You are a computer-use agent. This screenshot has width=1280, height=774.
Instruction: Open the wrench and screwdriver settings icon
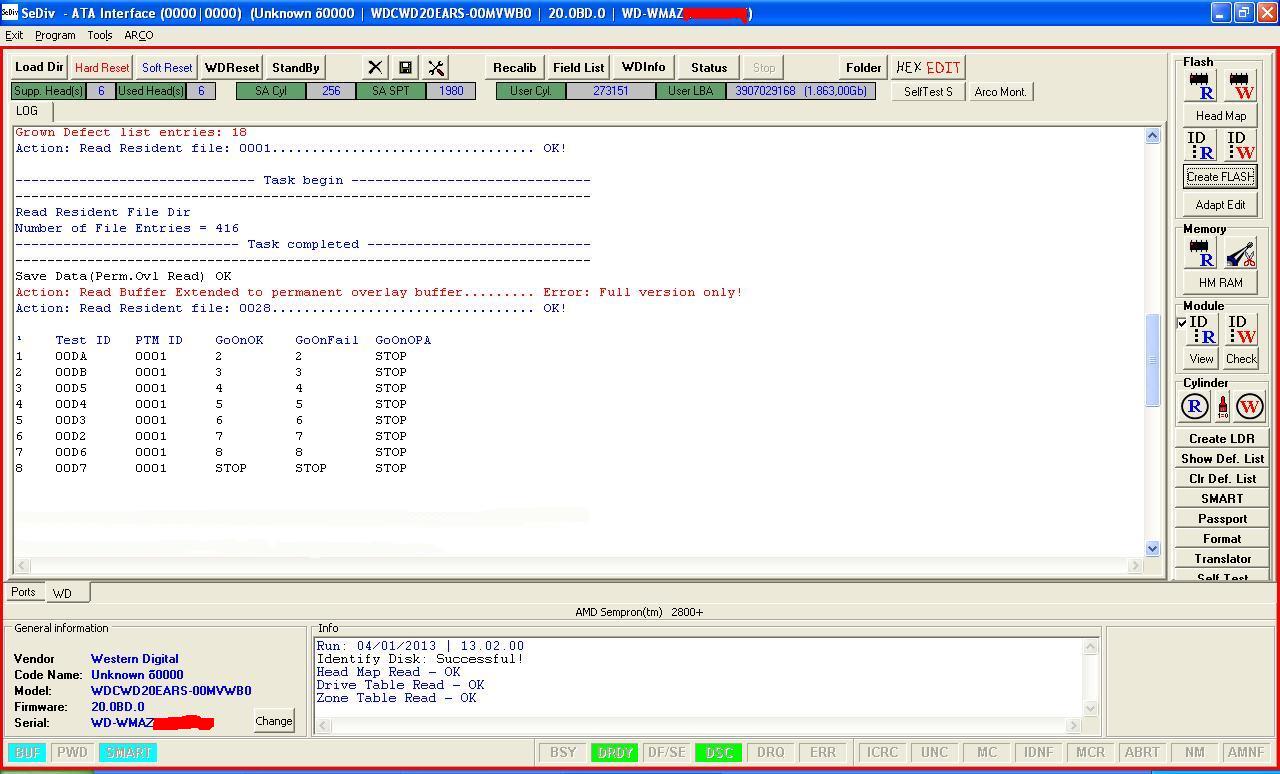tap(436, 68)
